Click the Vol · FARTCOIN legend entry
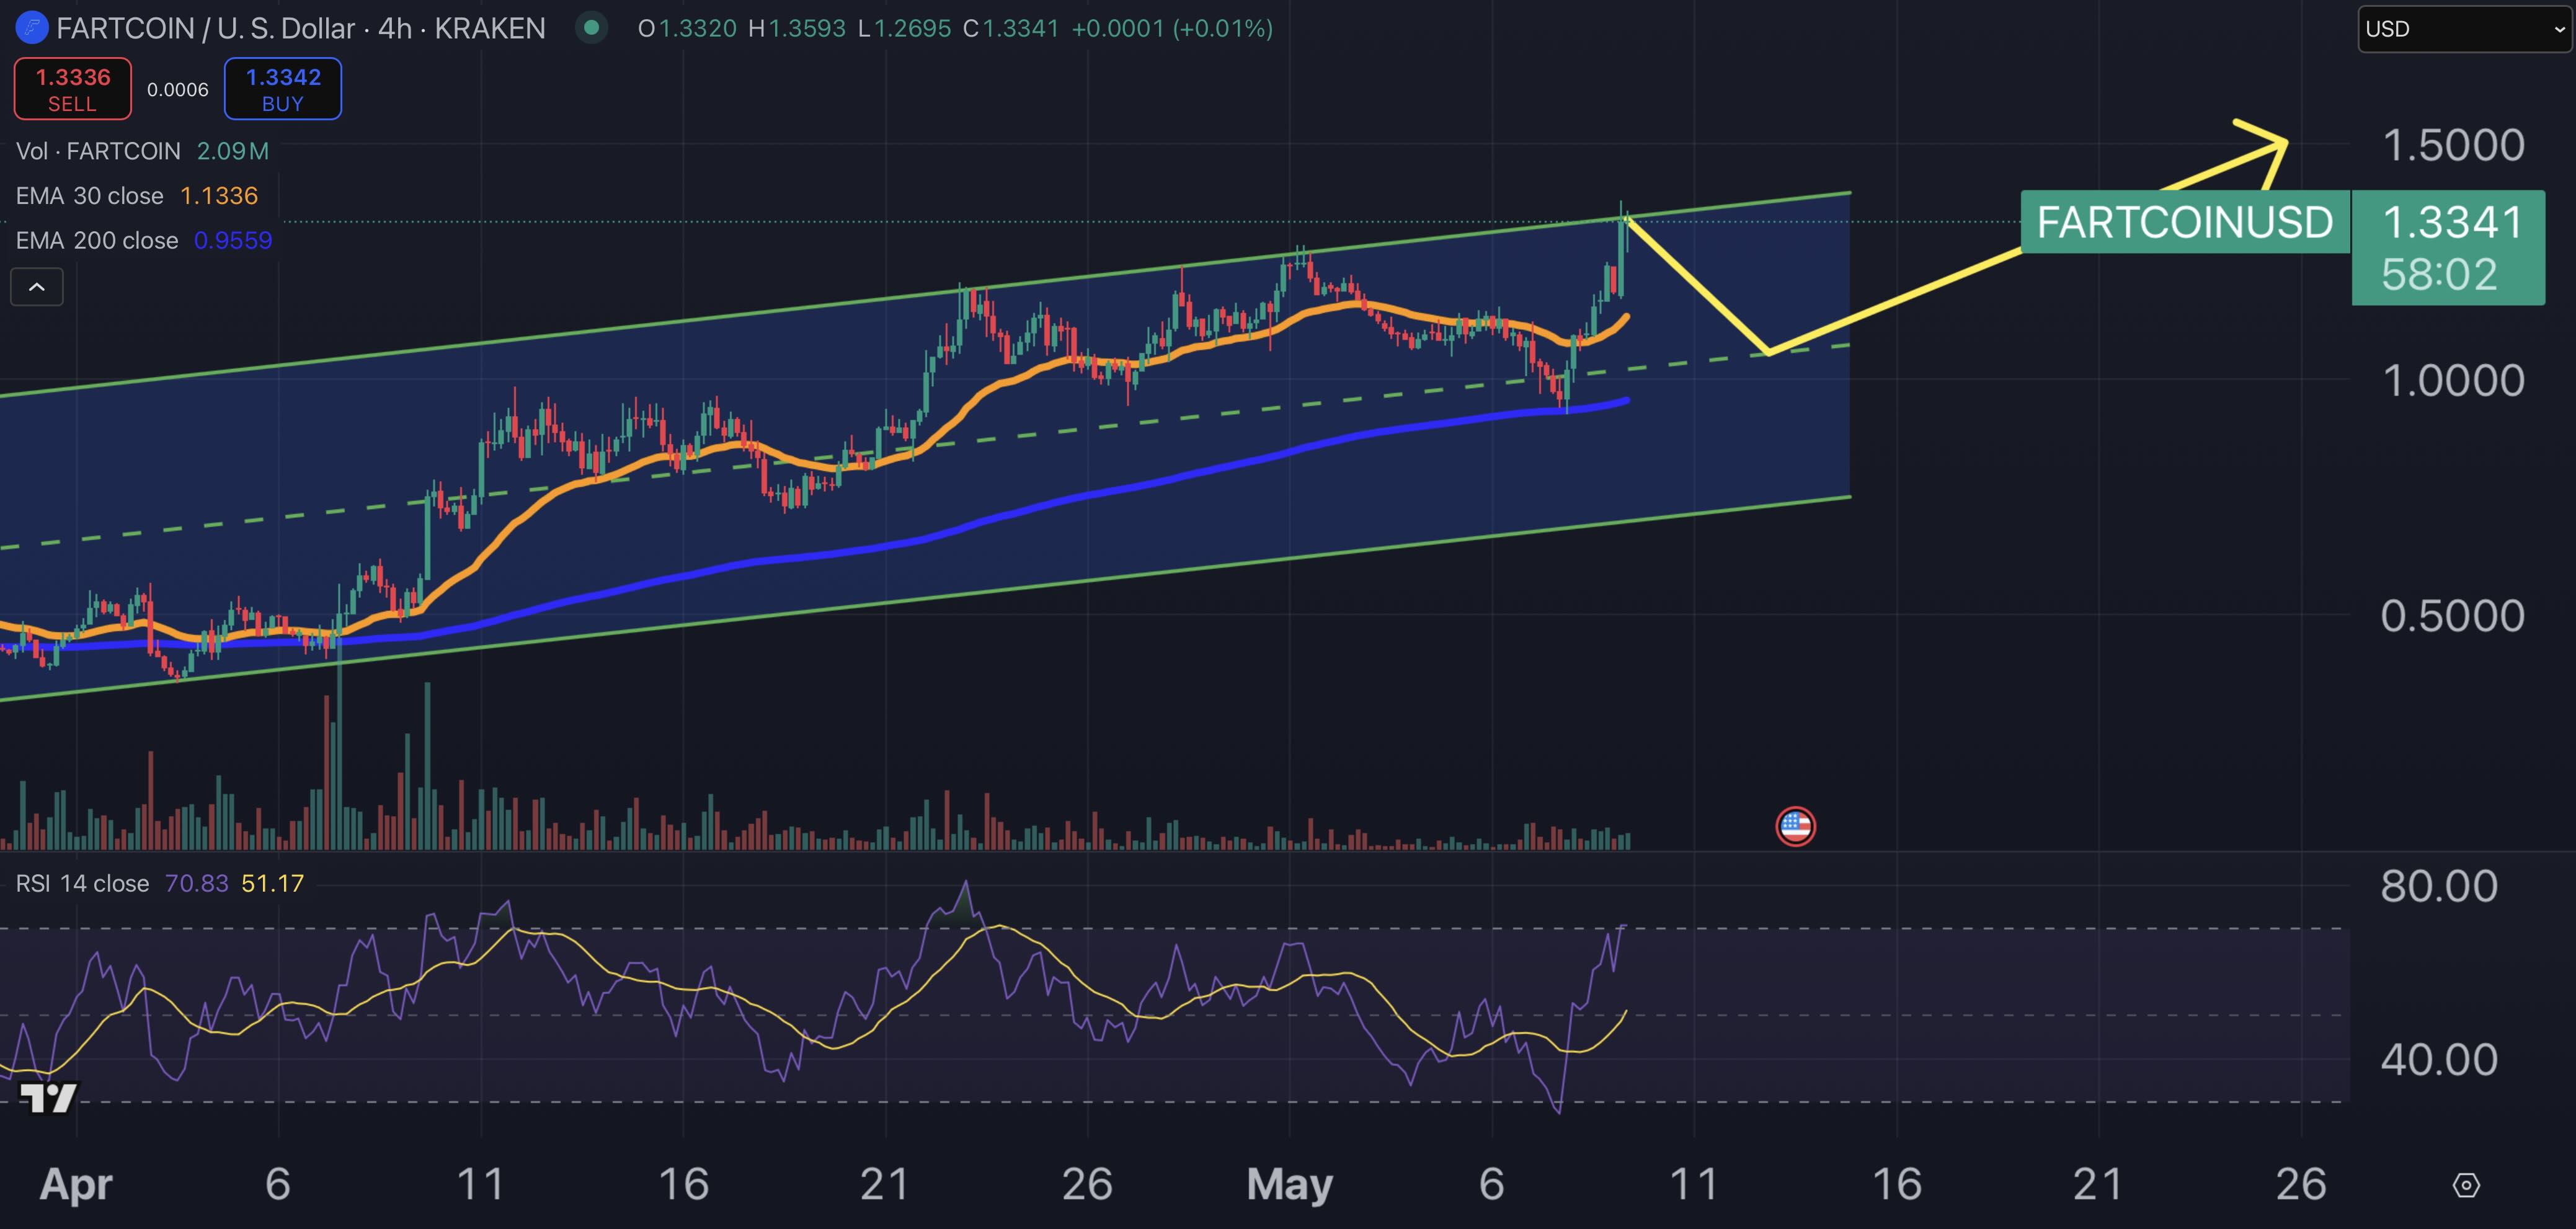 click(x=100, y=151)
